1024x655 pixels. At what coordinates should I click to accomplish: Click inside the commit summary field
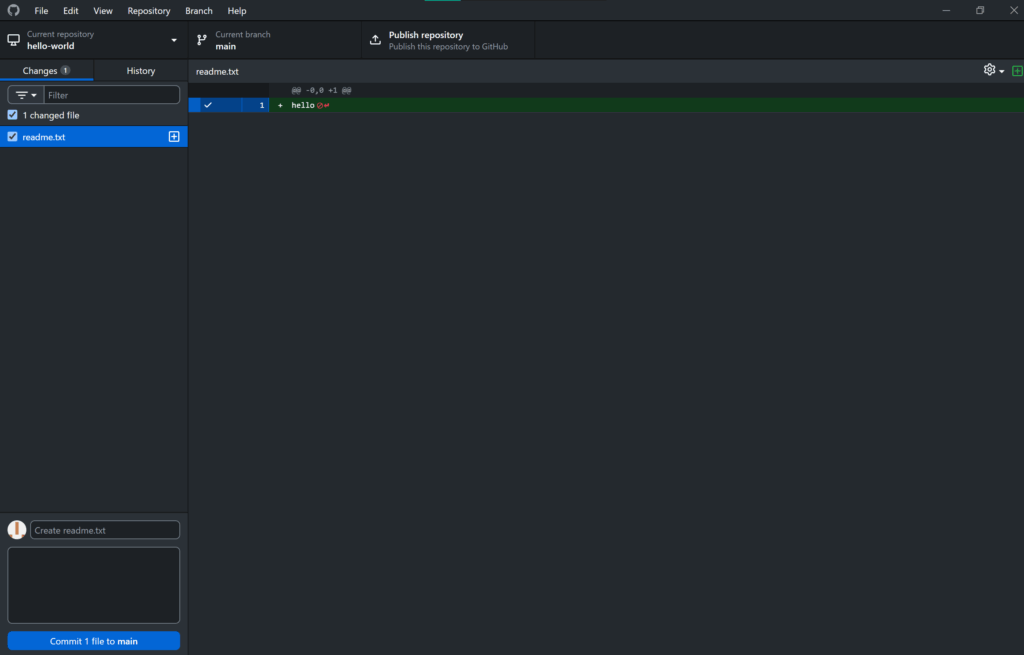(105, 530)
